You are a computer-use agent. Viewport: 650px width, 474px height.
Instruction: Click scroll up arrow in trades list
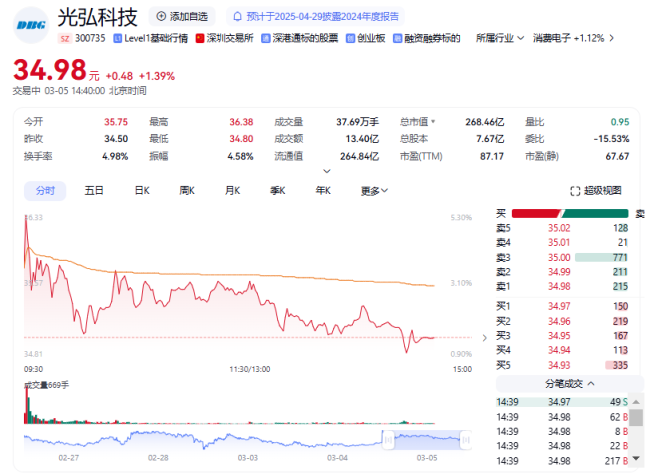click(x=636, y=402)
